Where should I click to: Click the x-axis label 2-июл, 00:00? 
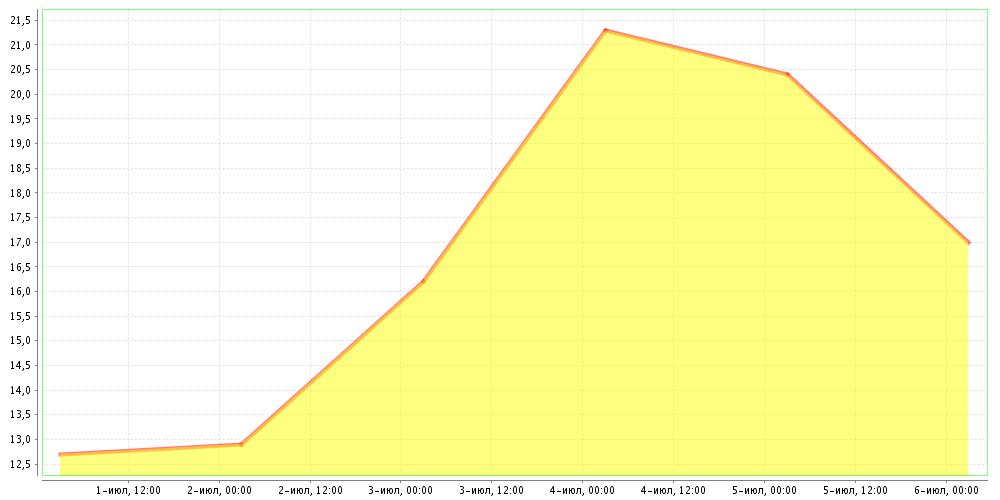[x=219, y=490]
